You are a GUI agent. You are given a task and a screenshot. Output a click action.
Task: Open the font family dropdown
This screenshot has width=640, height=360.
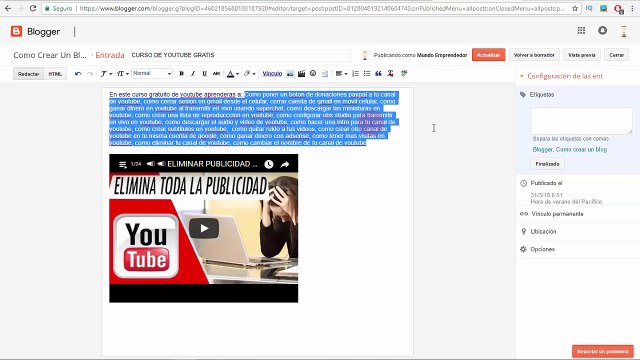click(x=106, y=74)
